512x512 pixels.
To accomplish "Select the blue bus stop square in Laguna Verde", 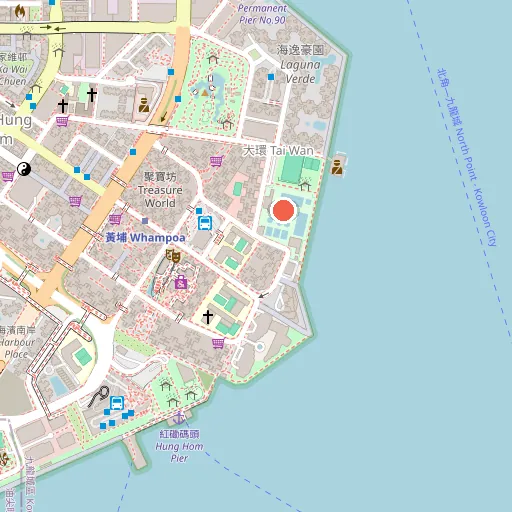I will coord(271,77).
